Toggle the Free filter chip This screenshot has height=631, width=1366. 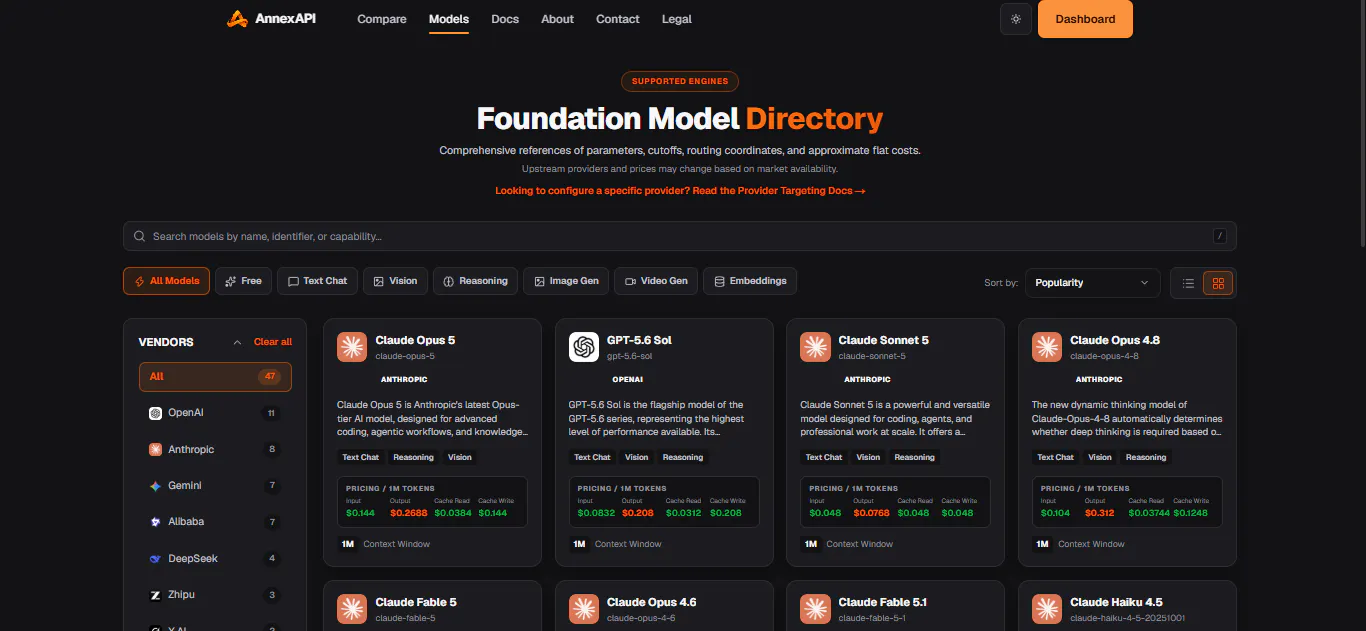coord(243,281)
